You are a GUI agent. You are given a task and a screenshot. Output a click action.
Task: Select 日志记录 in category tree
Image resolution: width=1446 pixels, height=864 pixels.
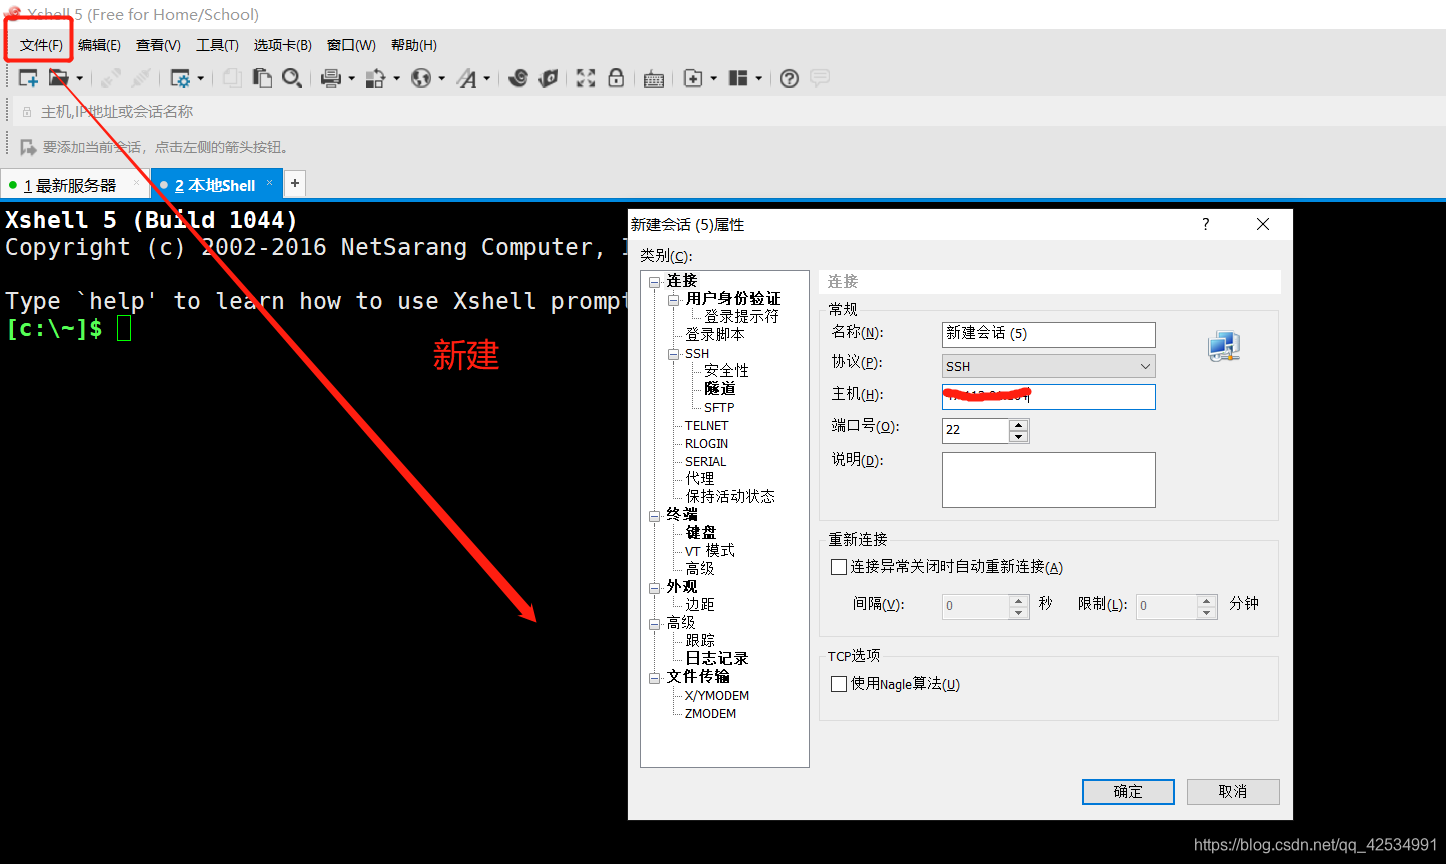(x=717, y=659)
